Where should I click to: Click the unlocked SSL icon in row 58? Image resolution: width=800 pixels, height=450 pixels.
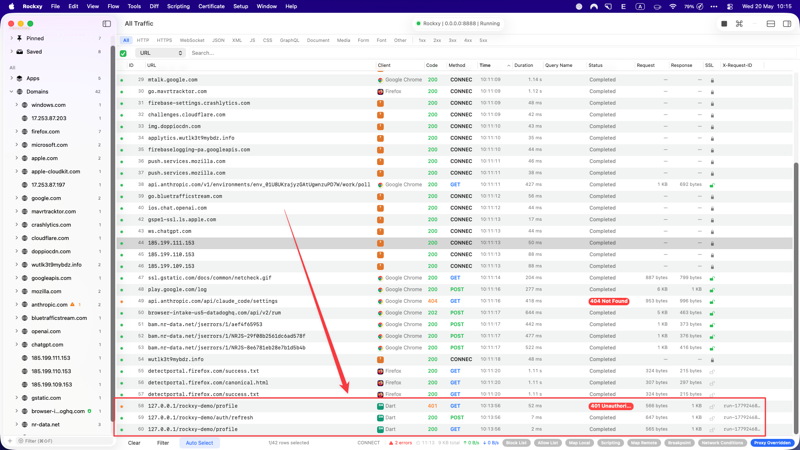[x=712, y=406]
